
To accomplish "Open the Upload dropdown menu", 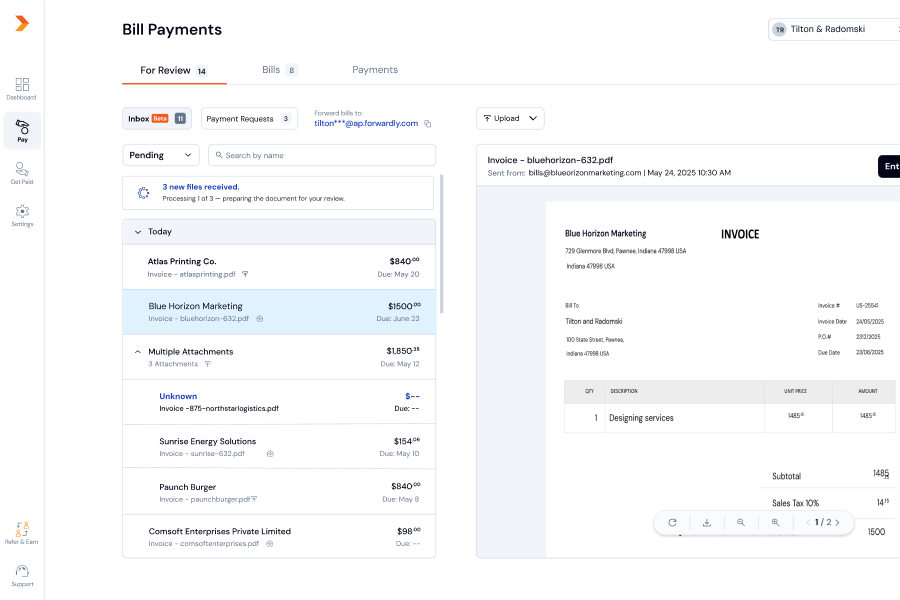I will pos(510,118).
